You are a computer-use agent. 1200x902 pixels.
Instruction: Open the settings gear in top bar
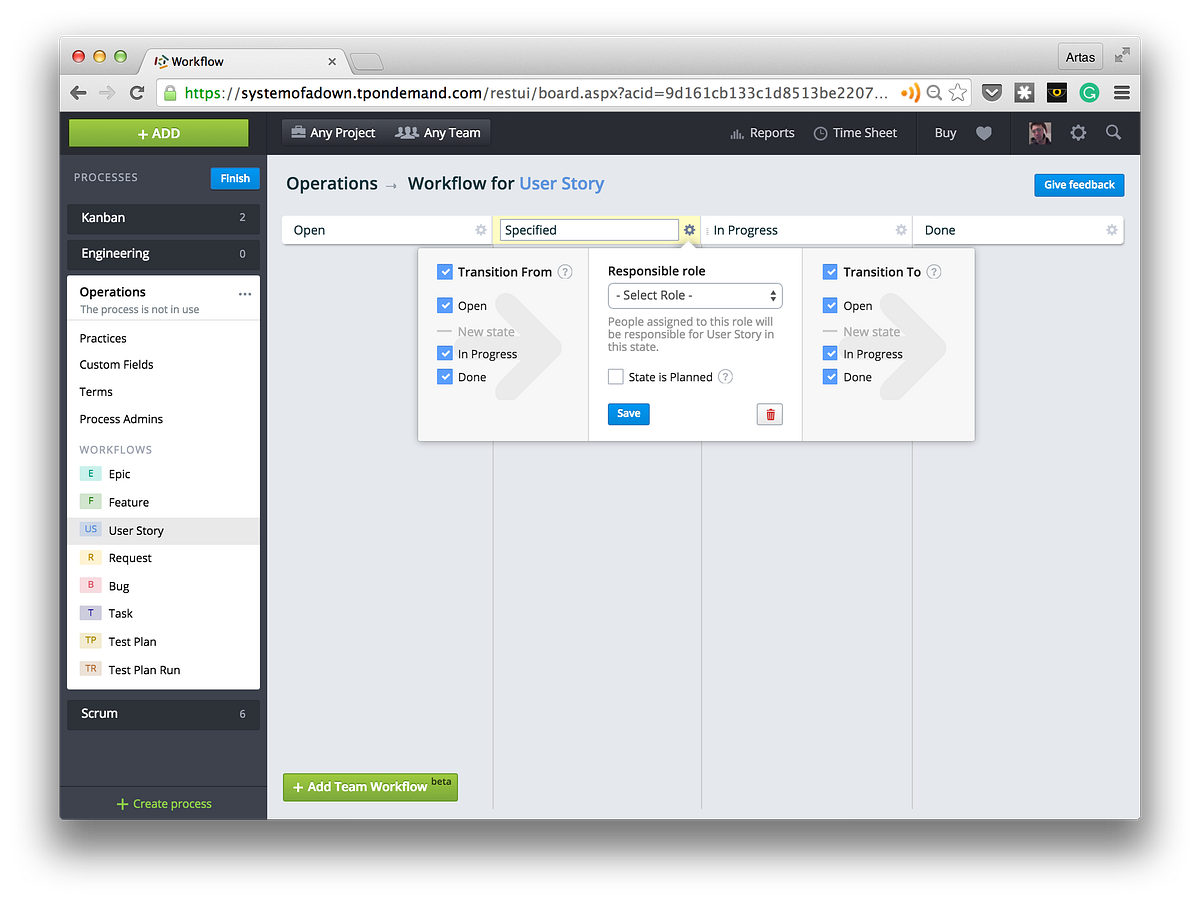(1078, 132)
